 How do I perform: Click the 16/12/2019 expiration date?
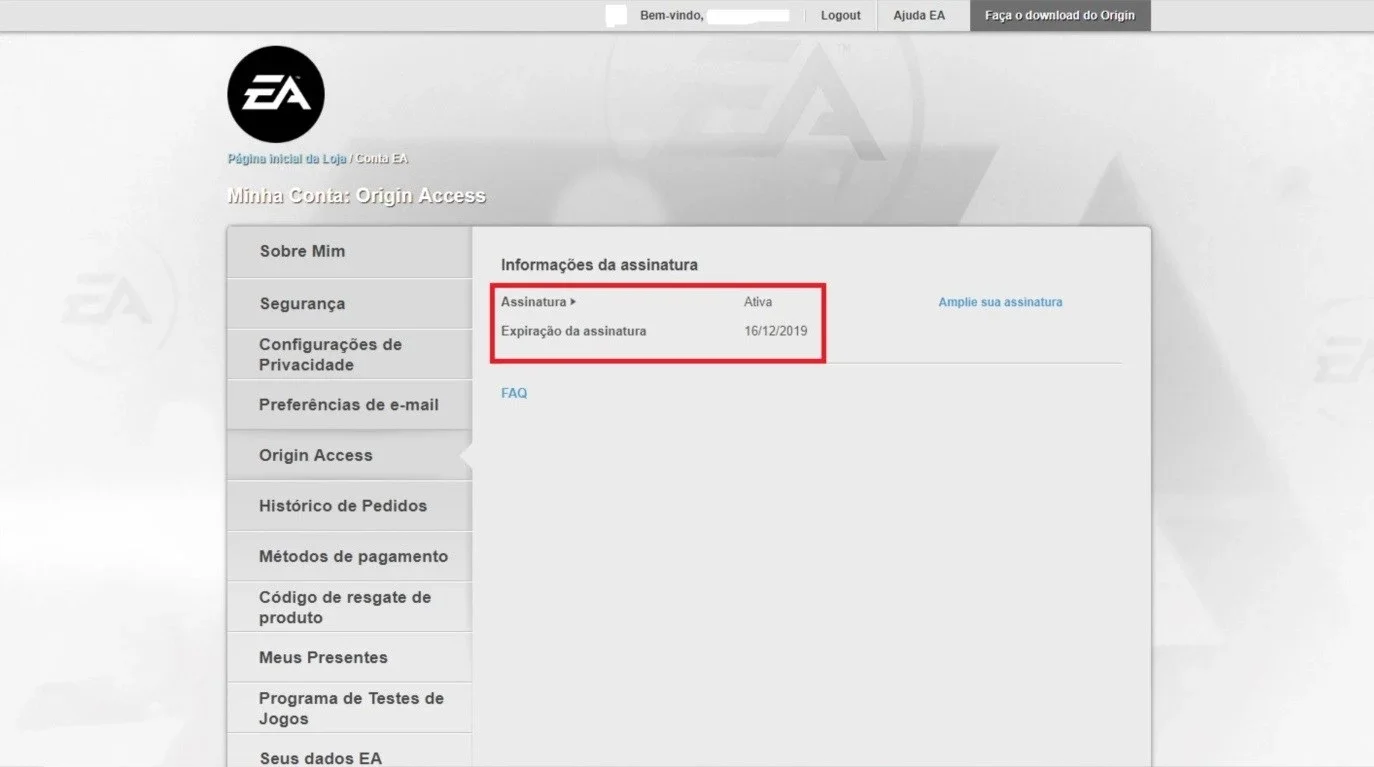click(x=776, y=331)
